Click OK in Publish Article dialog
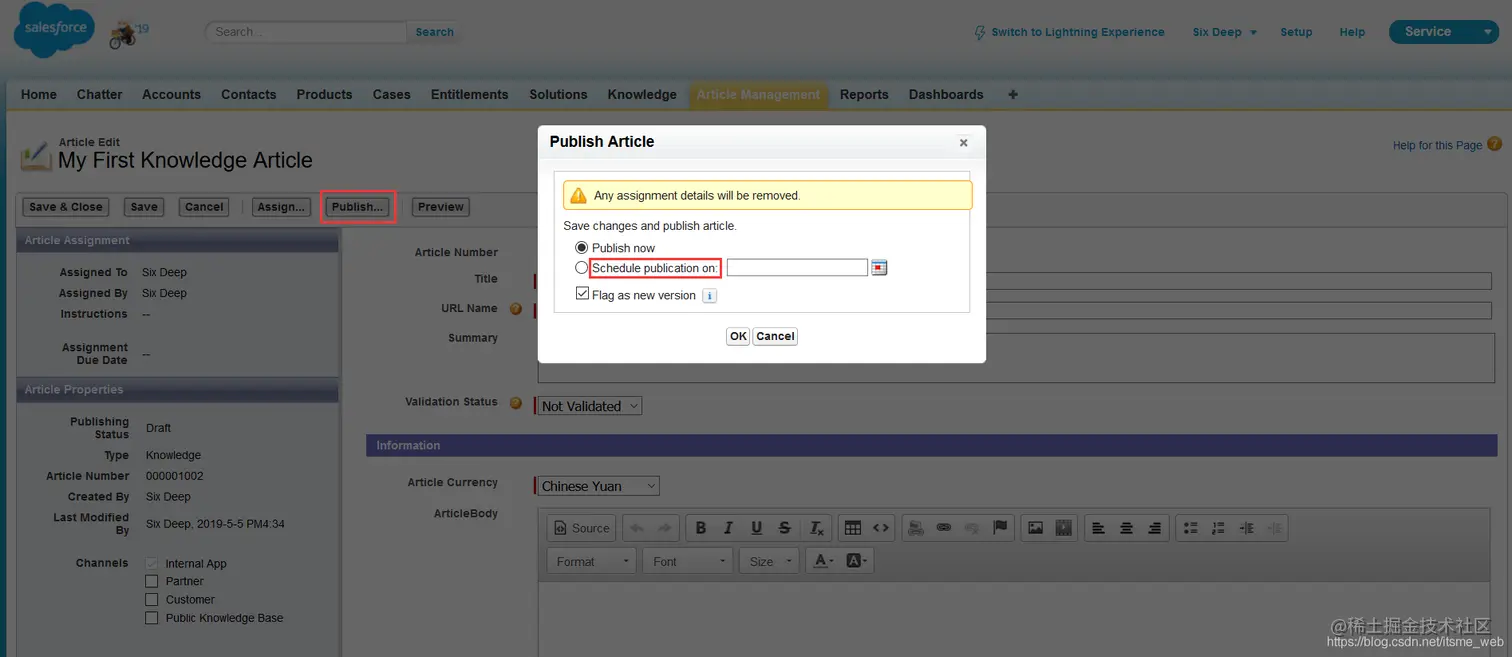Viewport: 1512px width, 657px height. [x=738, y=336]
